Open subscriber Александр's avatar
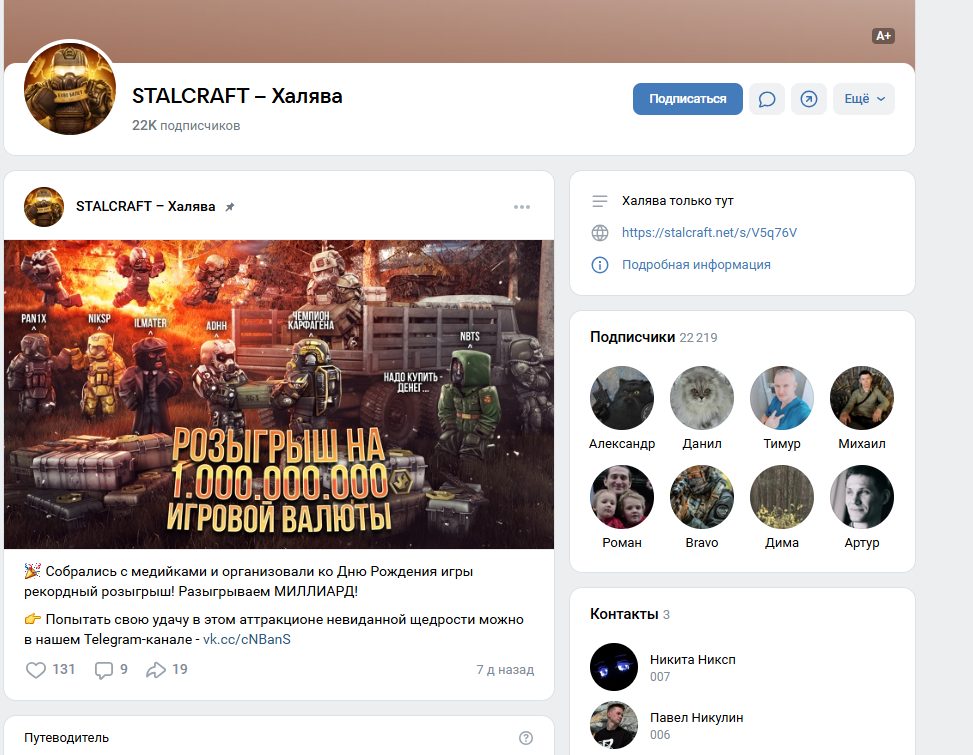Viewport: 973px width, 755px height. coord(622,398)
